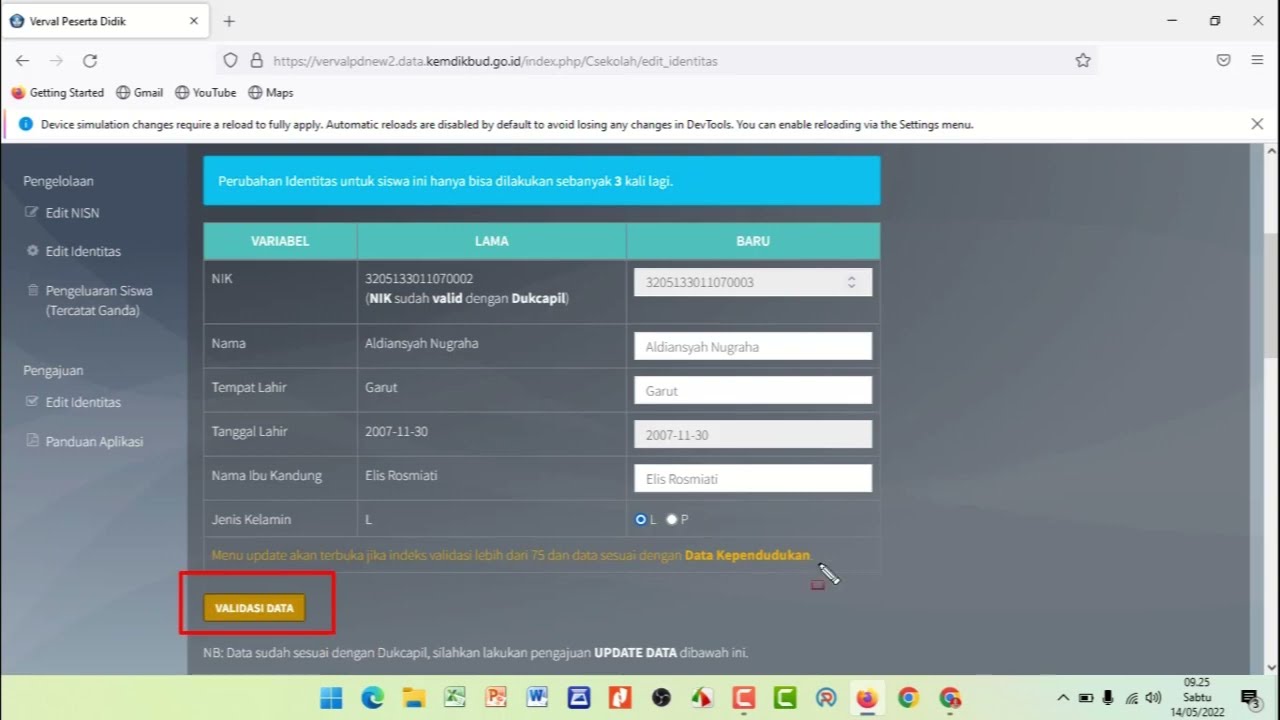The height and width of the screenshot is (720, 1280).
Task: Open Edit Identitas under Pengajuan
Action: click(73, 402)
